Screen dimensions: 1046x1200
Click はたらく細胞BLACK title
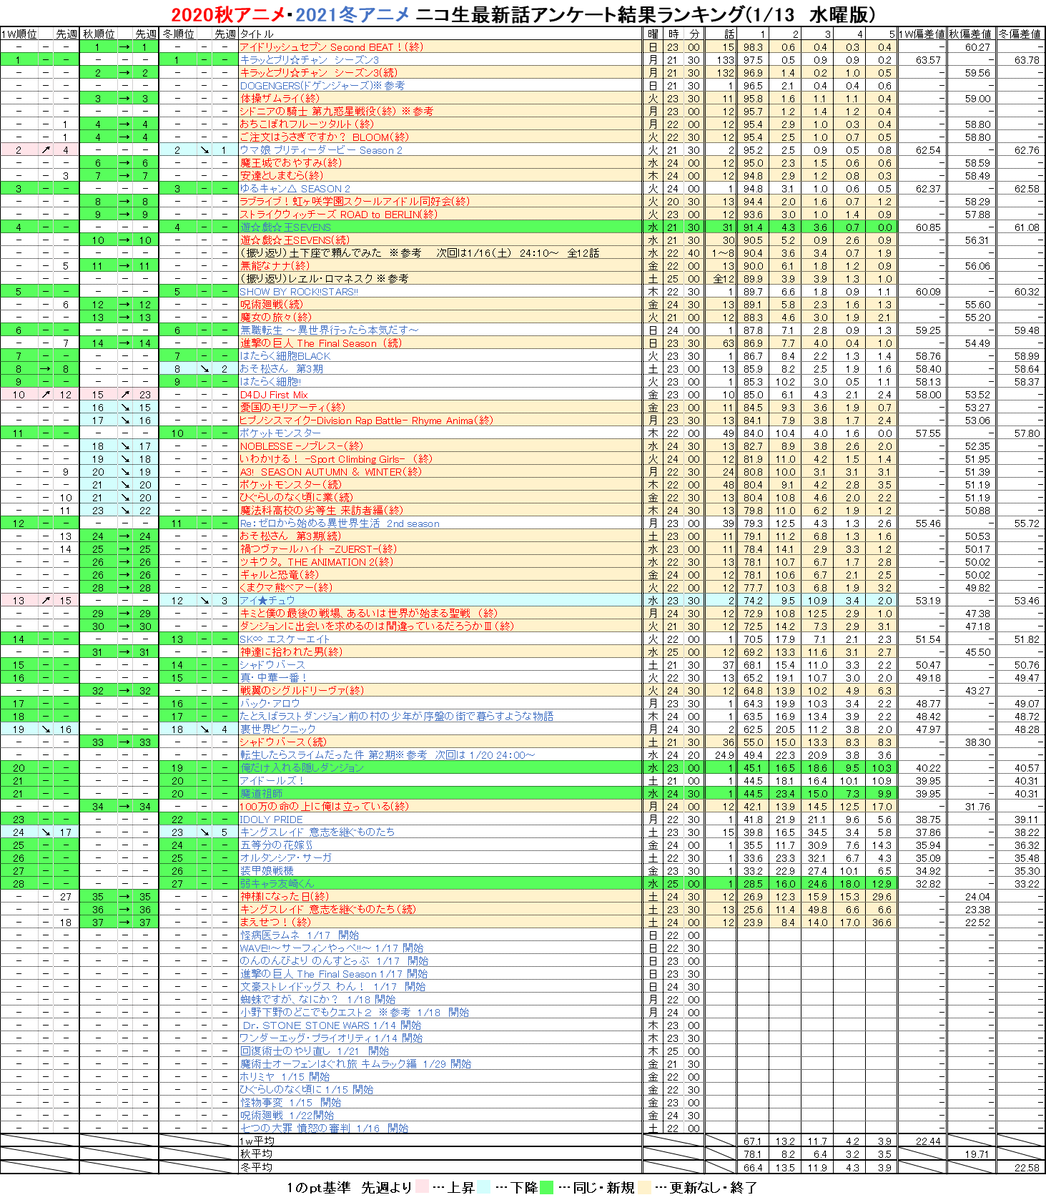point(286,357)
